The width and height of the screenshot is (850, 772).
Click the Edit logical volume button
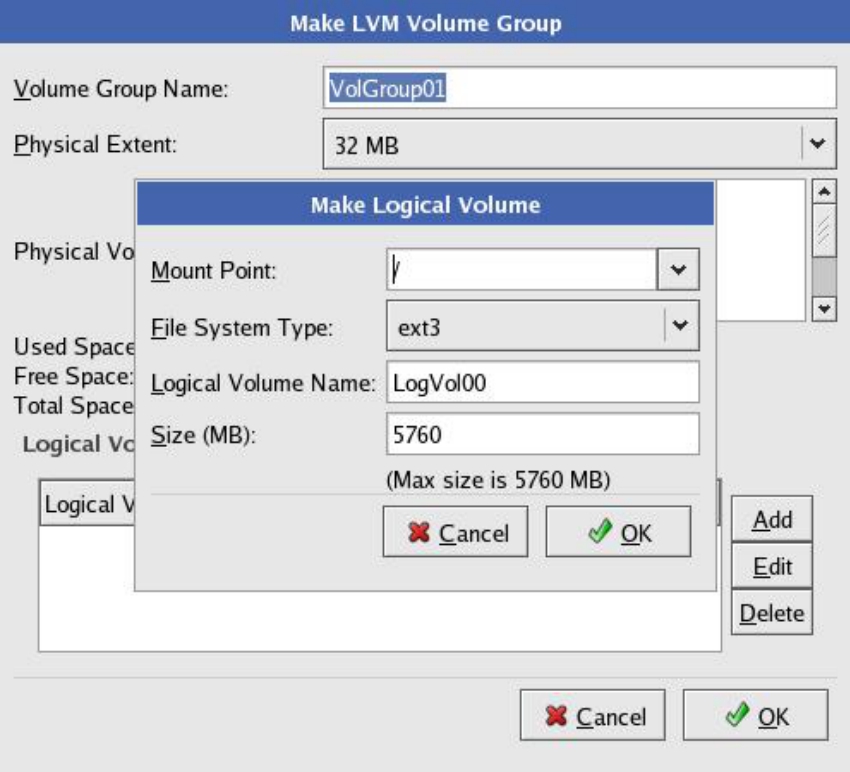coord(772,567)
